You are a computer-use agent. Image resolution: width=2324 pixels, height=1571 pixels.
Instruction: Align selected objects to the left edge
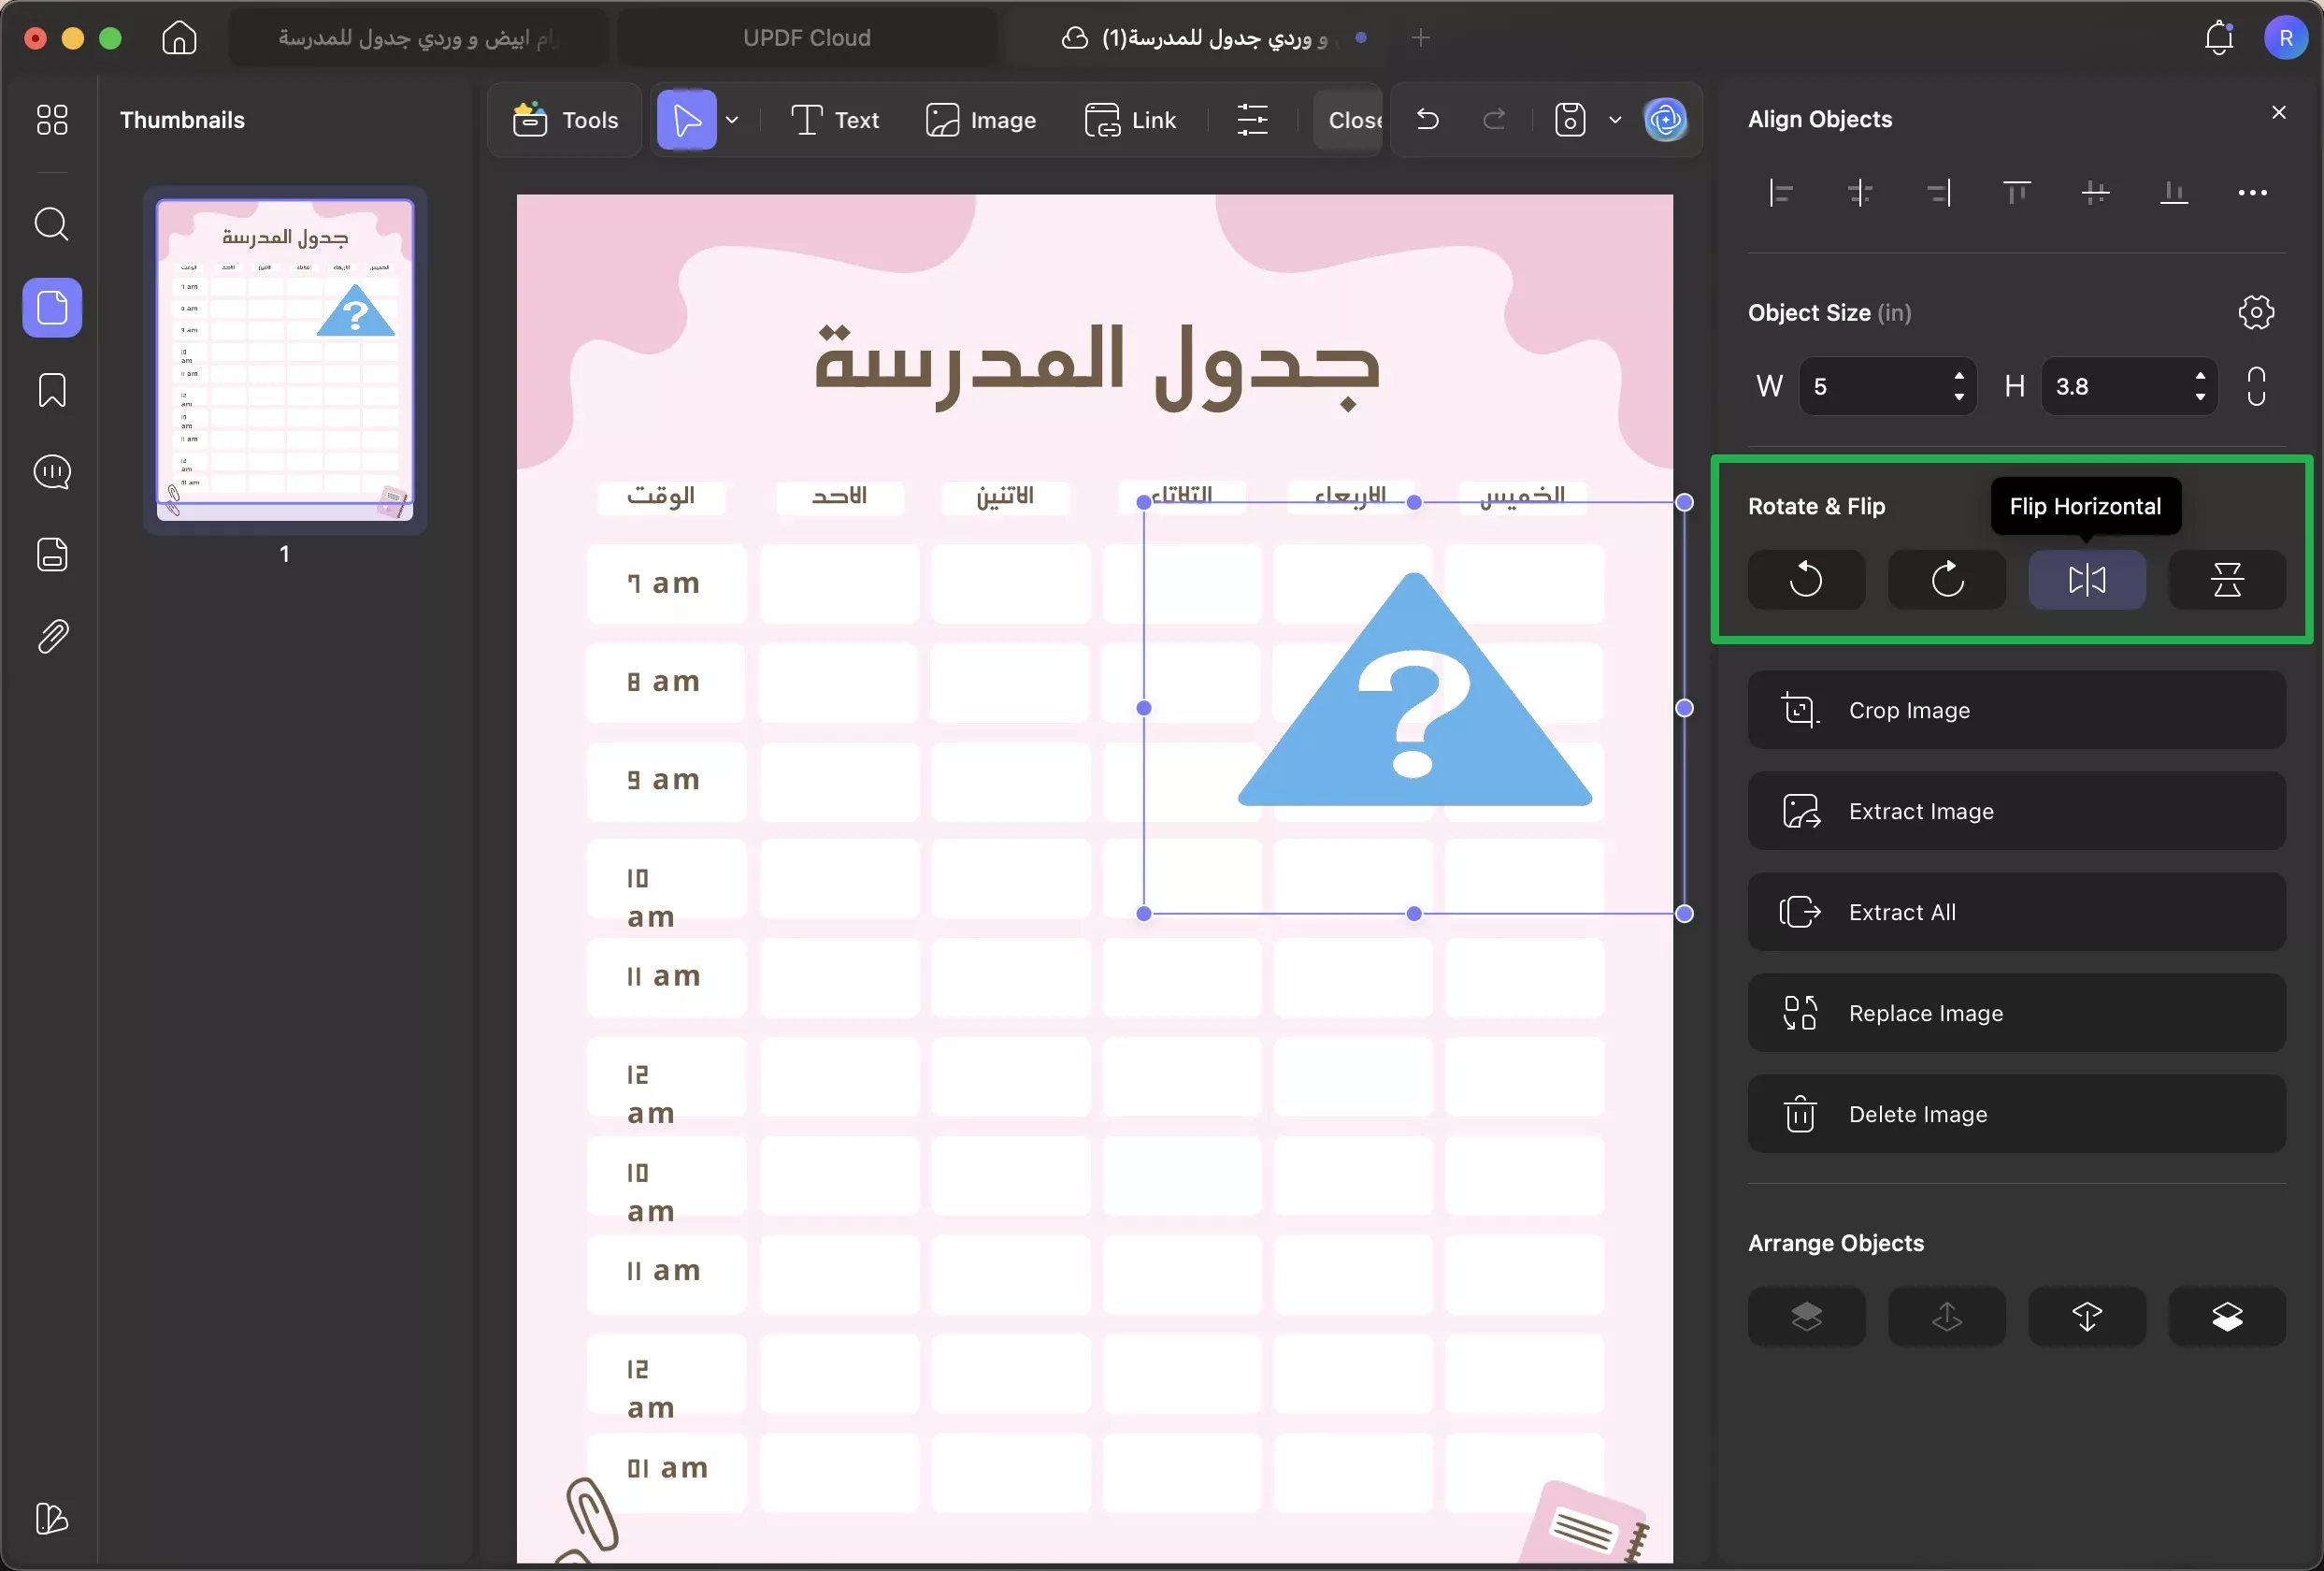pyautogui.click(x=1781, y=193)
